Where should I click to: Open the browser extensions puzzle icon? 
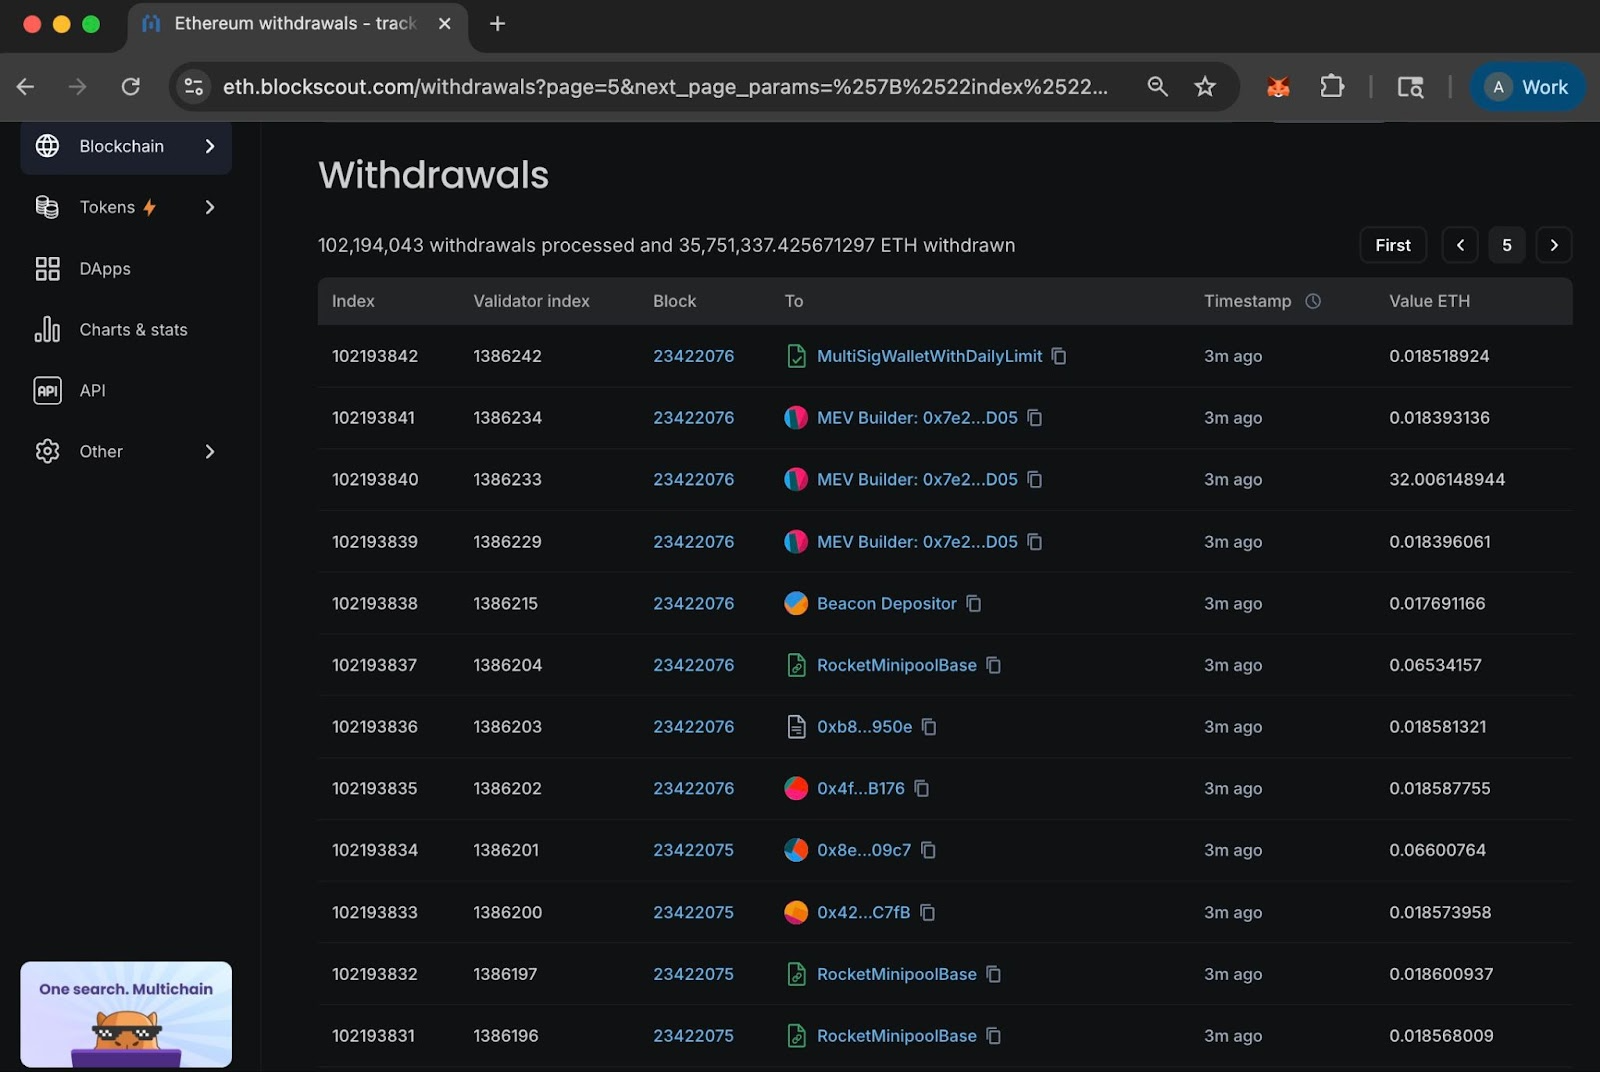pyautogui.click(x=1332, y=86)
